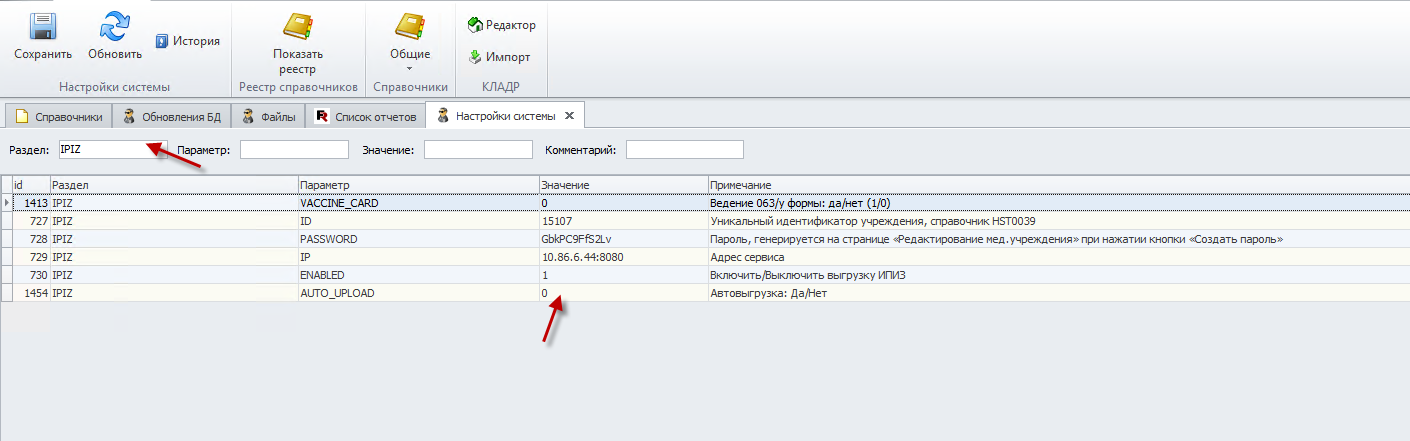Open the Список отчетов tab
Viewport: 1410px width, 441px height.
(365, 117)
